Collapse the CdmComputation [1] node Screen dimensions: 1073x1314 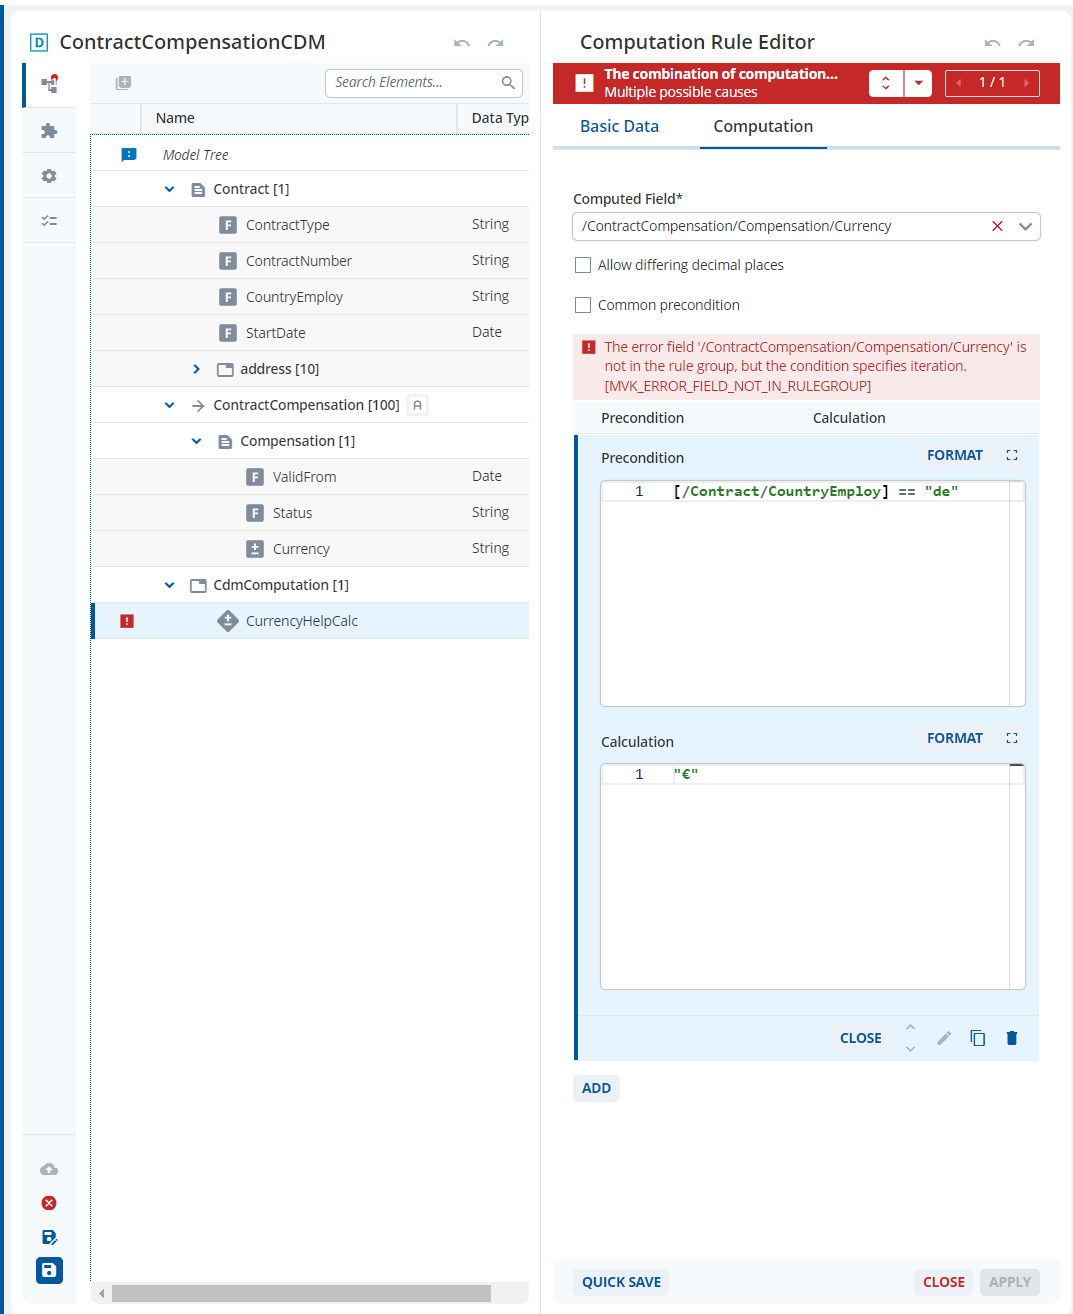pos(169,585)
